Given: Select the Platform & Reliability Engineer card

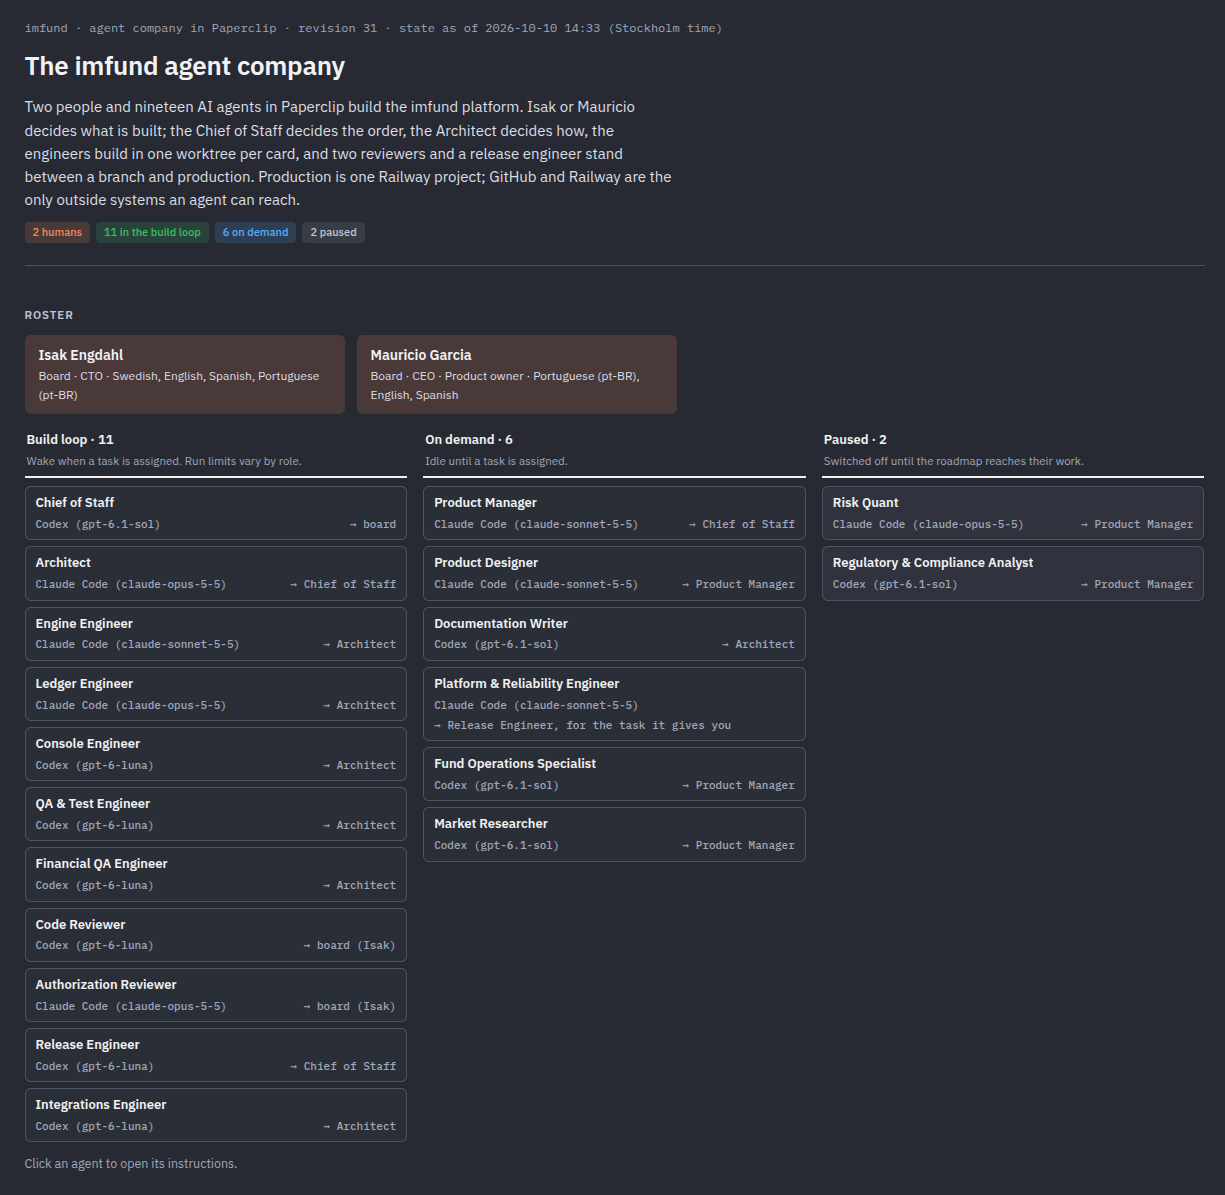Looking at the screenshot, I should [614, 704].
